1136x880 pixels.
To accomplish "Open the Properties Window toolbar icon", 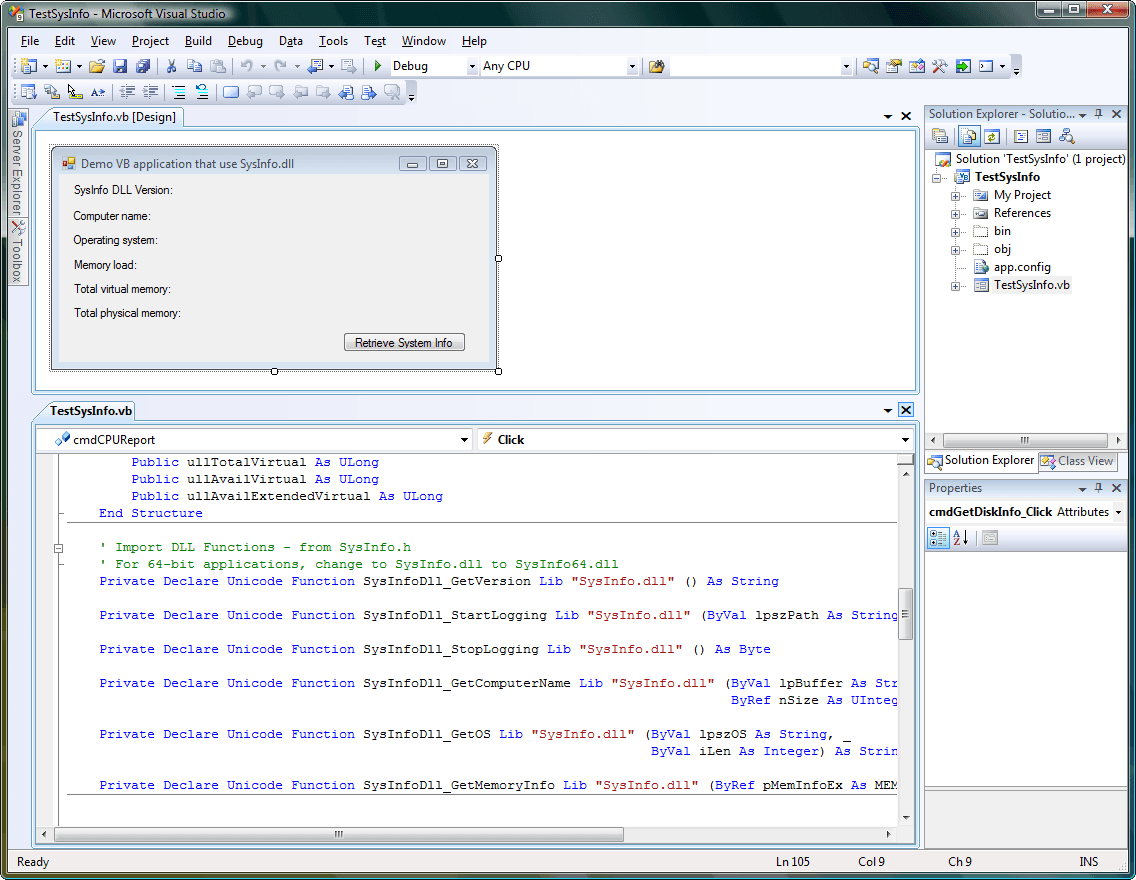I will pos(893,66).
